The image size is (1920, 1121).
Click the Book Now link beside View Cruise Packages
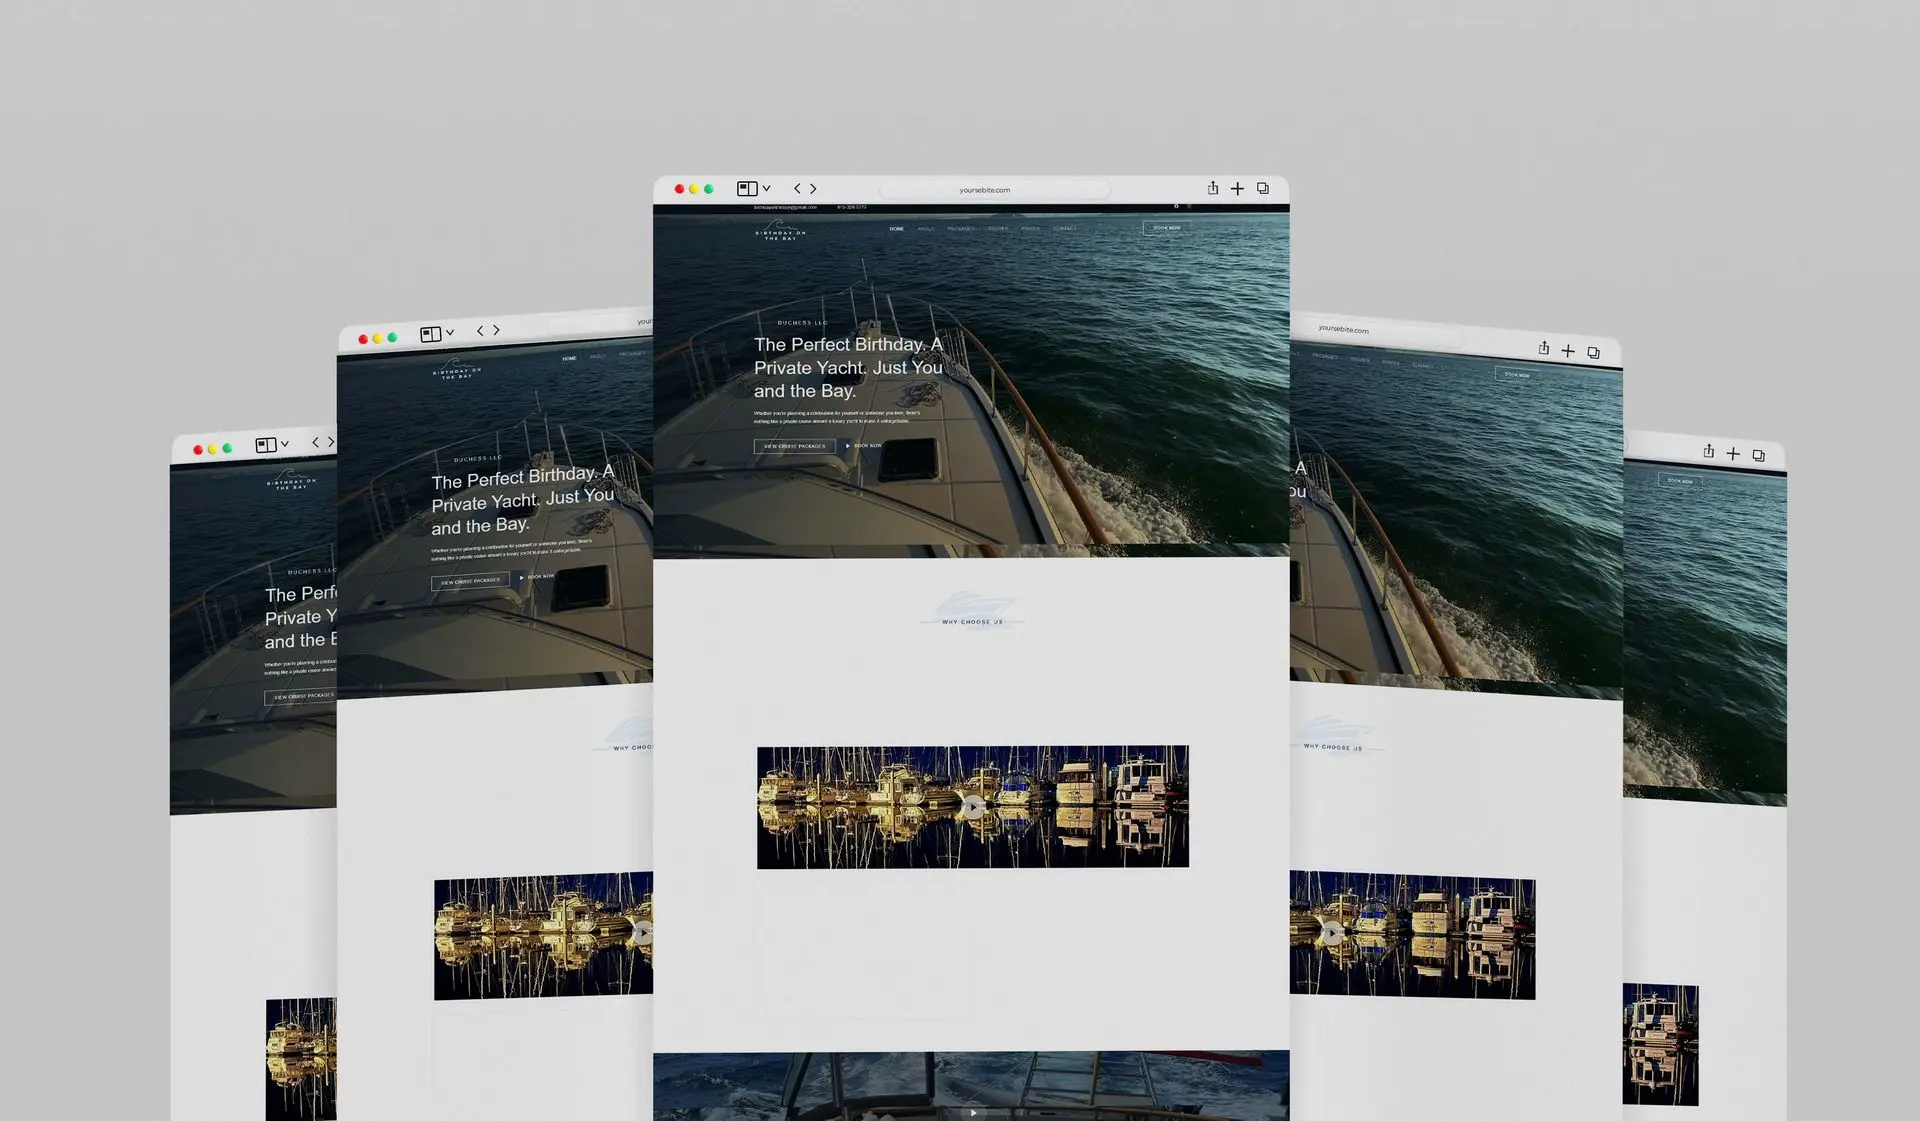pos(865,446)
